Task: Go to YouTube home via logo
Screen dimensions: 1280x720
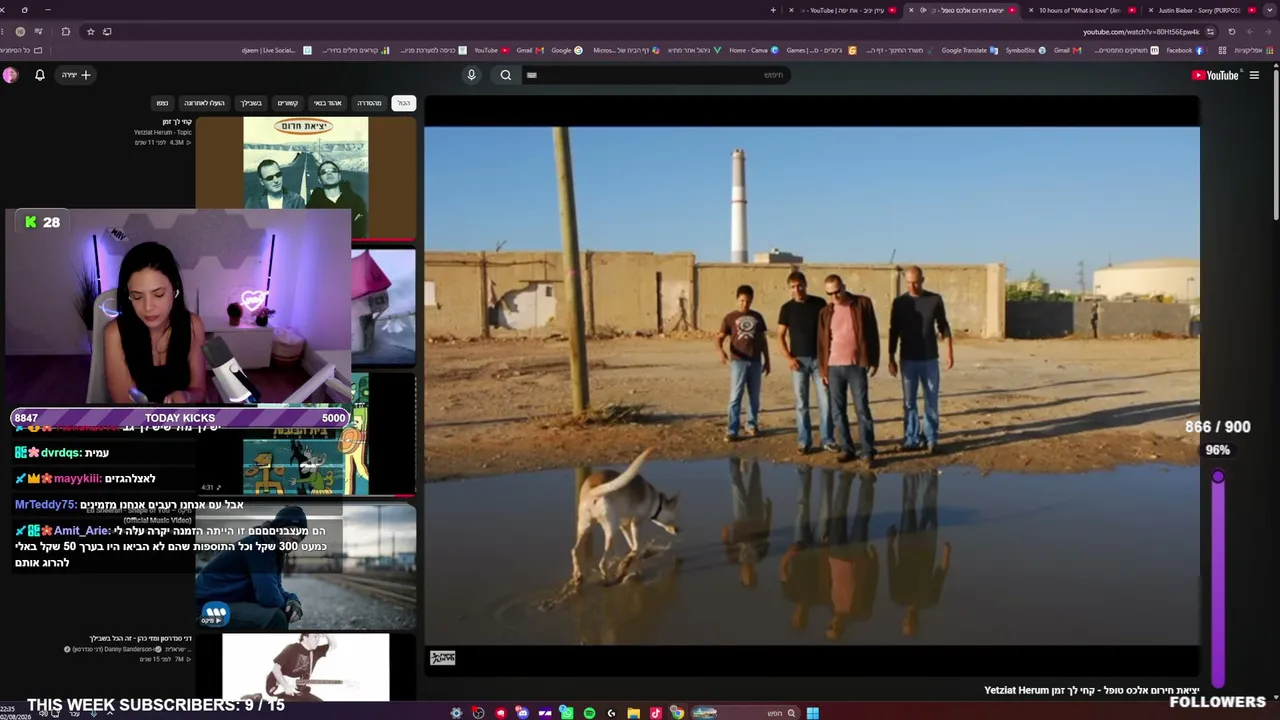Action: point(1215,75)
